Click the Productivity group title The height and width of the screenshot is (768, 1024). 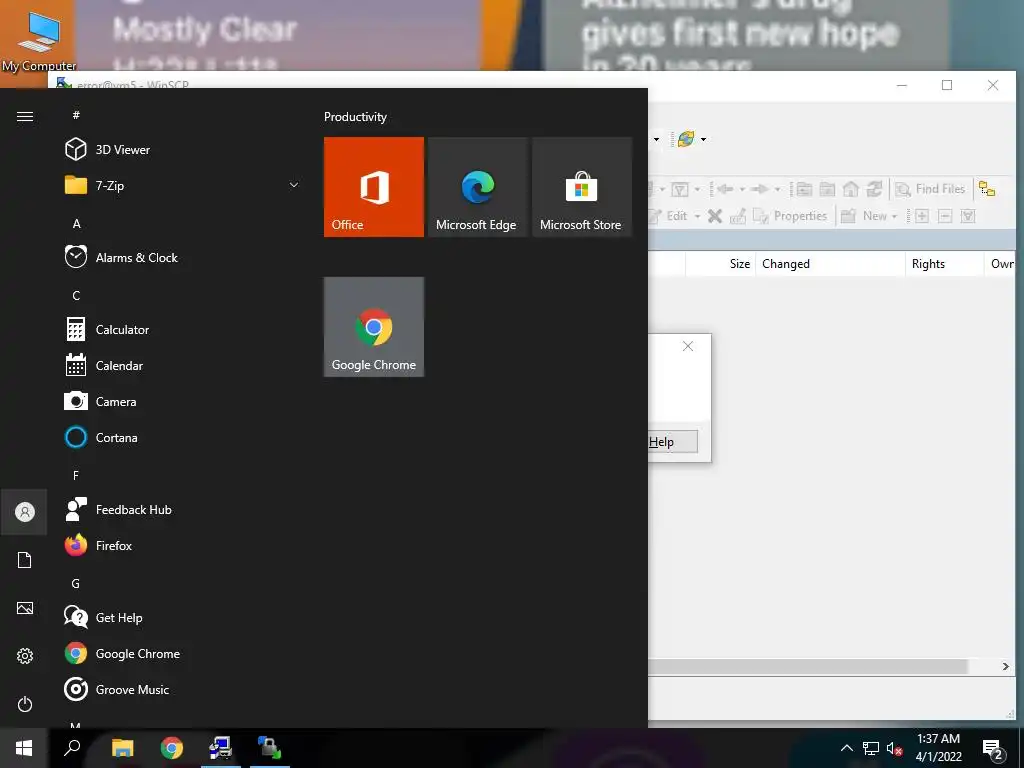point(355,117)
